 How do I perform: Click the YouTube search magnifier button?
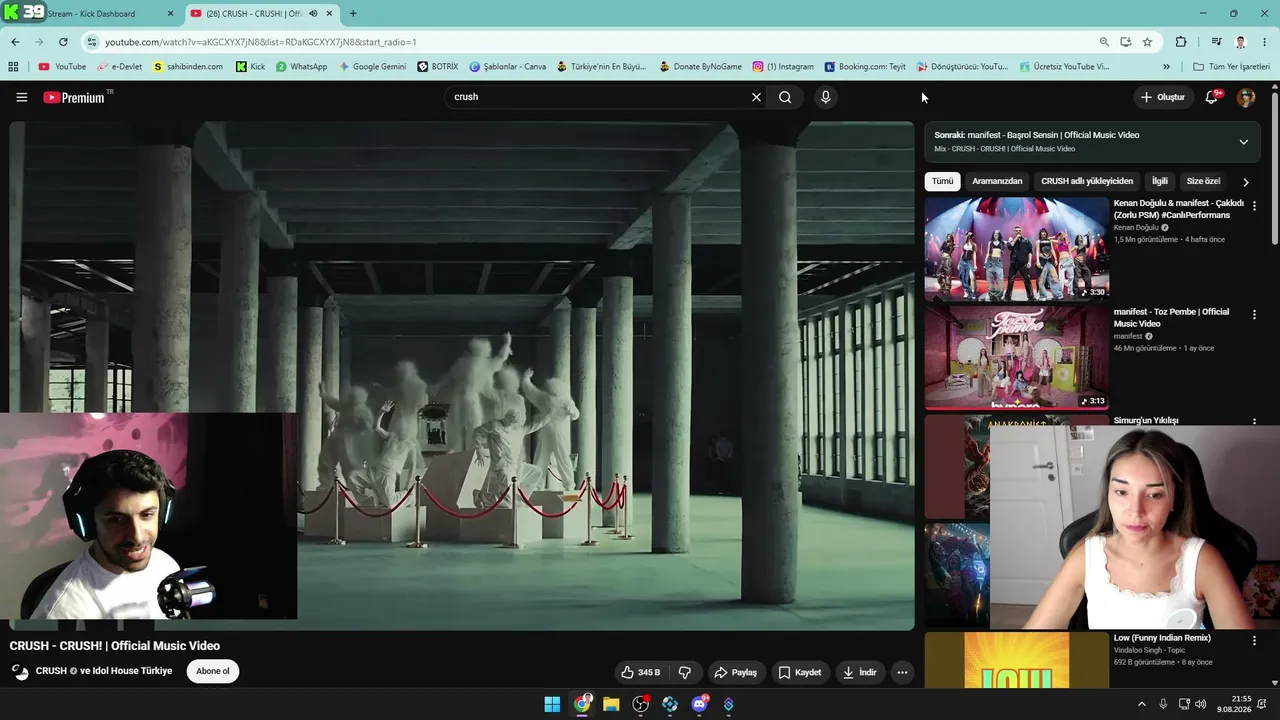[x=785, y=97]
